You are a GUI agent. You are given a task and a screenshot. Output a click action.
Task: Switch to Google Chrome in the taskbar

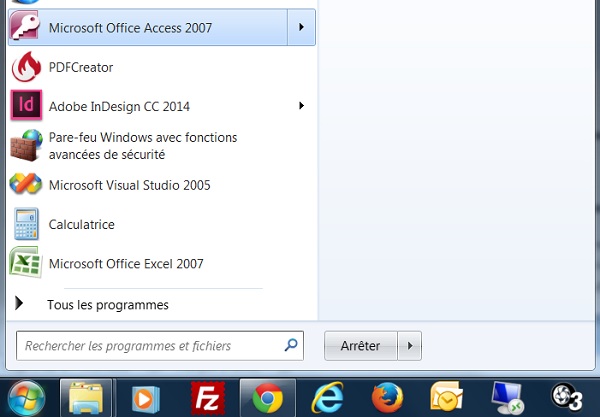(x=267, y=398)
